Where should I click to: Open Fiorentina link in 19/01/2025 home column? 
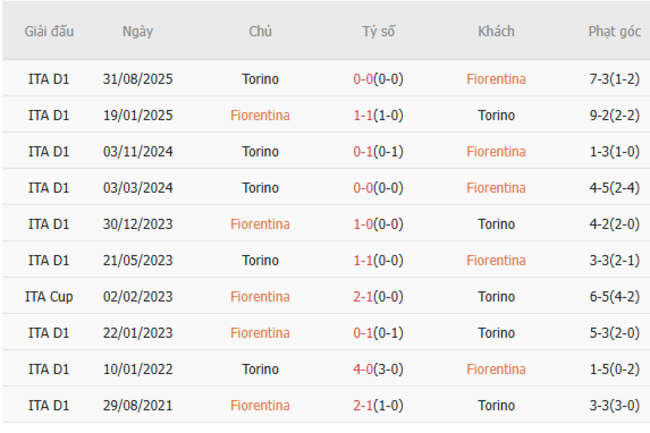pyautogui.click(x=260, y=115)
